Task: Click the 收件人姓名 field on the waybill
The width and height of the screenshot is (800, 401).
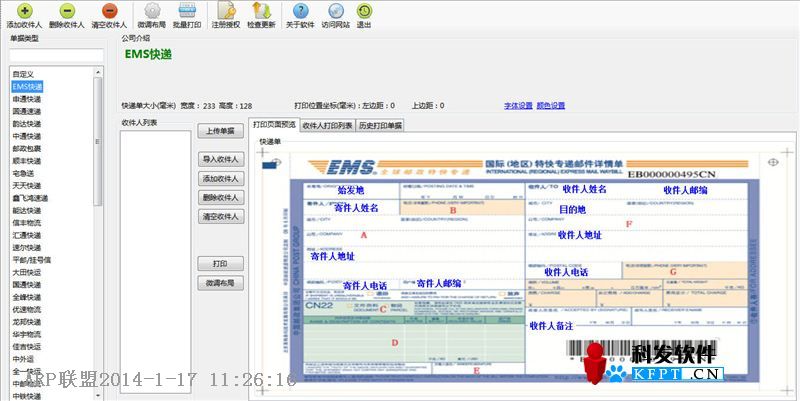Action: (x=584, y=189)
